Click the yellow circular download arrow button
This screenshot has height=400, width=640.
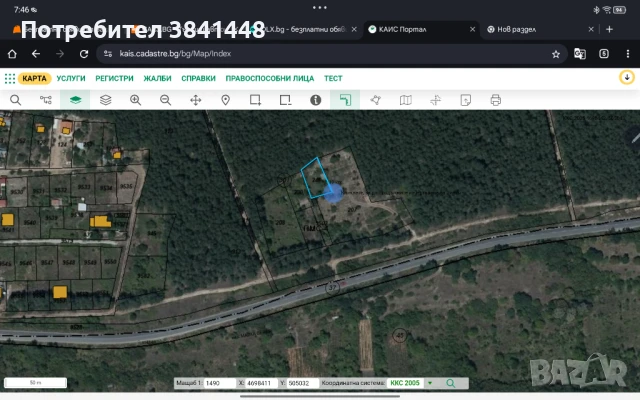point(627,77)
